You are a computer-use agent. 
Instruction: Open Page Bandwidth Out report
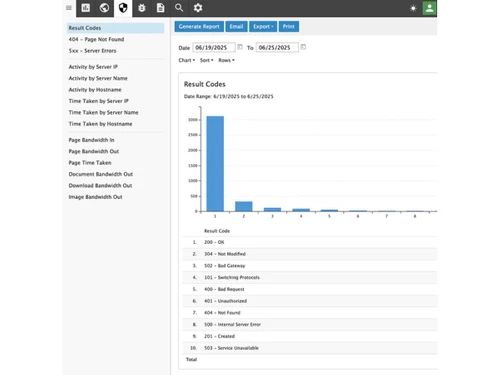(x=94, y=151)
